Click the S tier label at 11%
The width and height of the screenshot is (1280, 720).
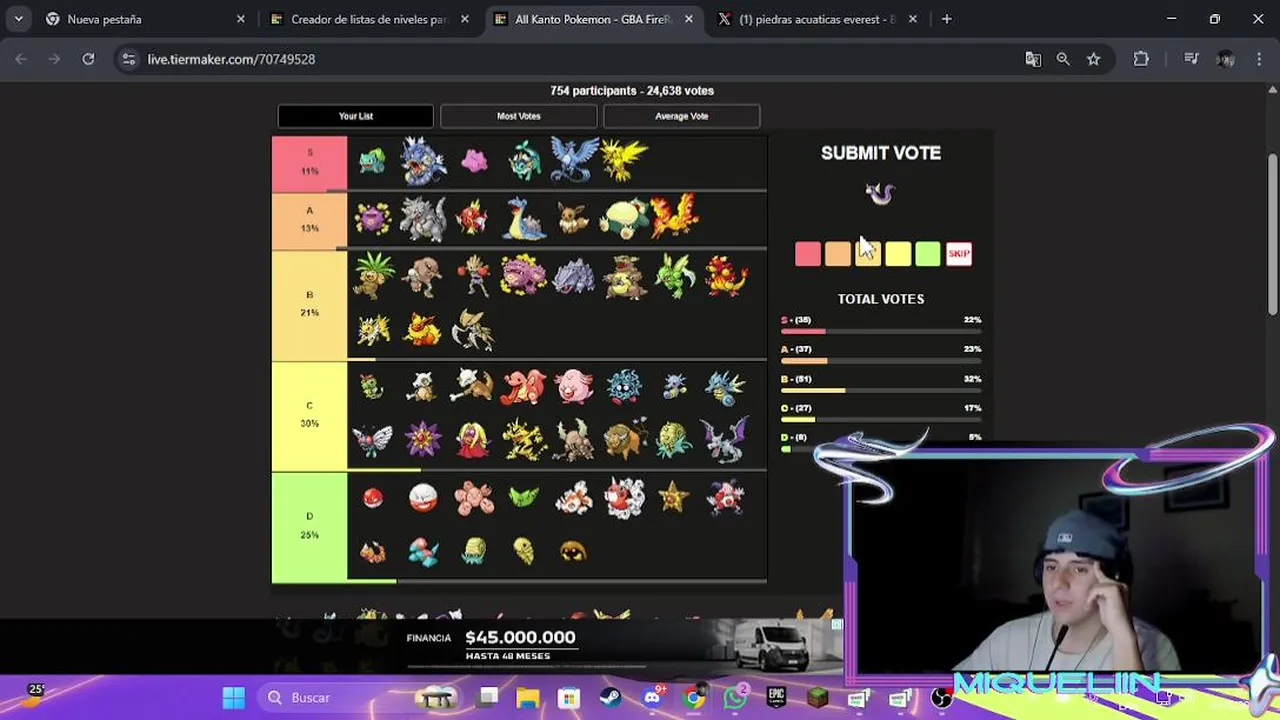309,162
